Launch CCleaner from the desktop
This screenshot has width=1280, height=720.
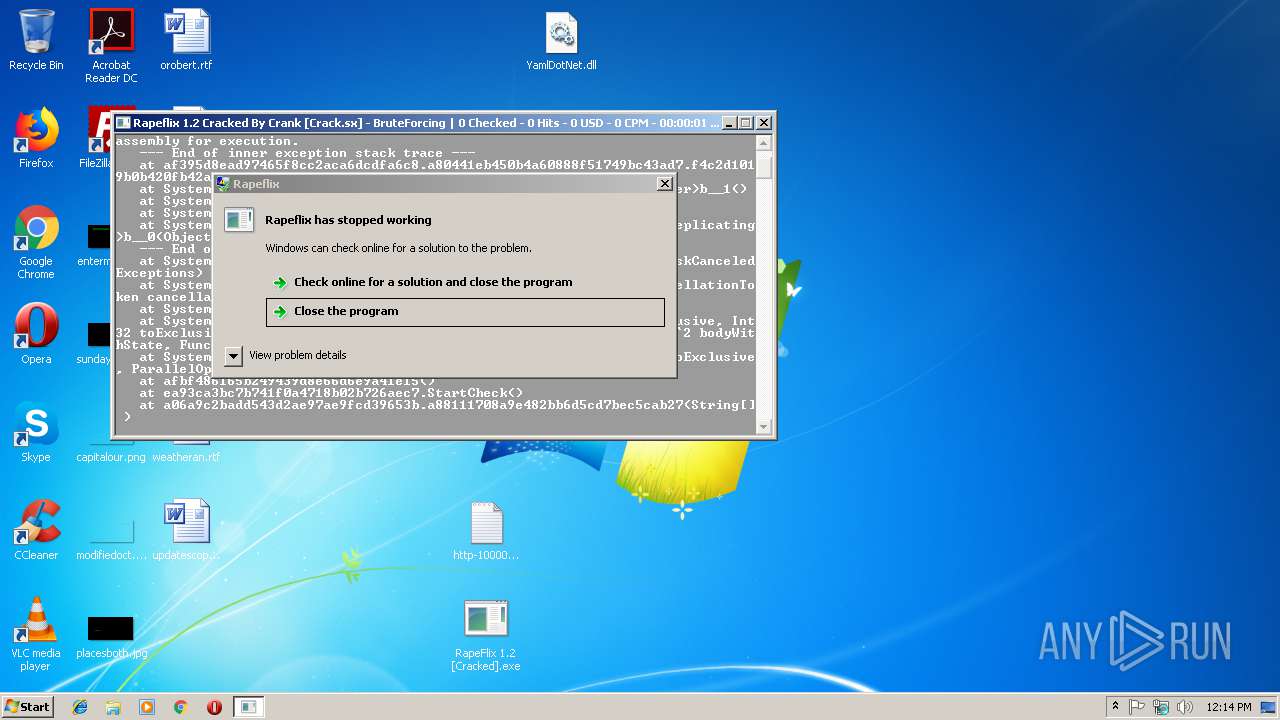[x=36, y=529]
